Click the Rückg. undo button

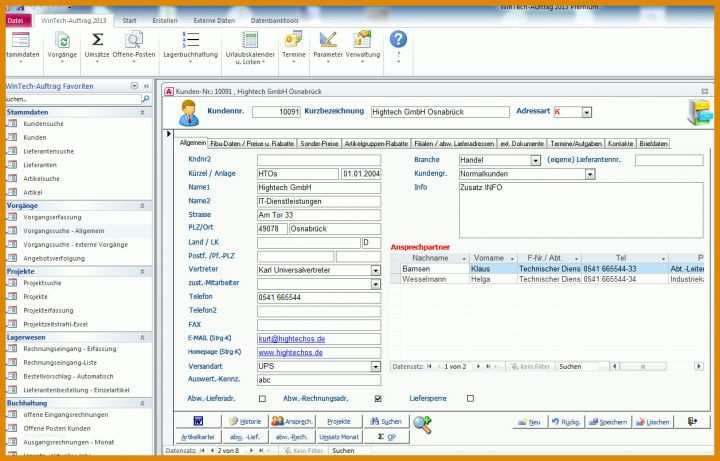(567, 422)
